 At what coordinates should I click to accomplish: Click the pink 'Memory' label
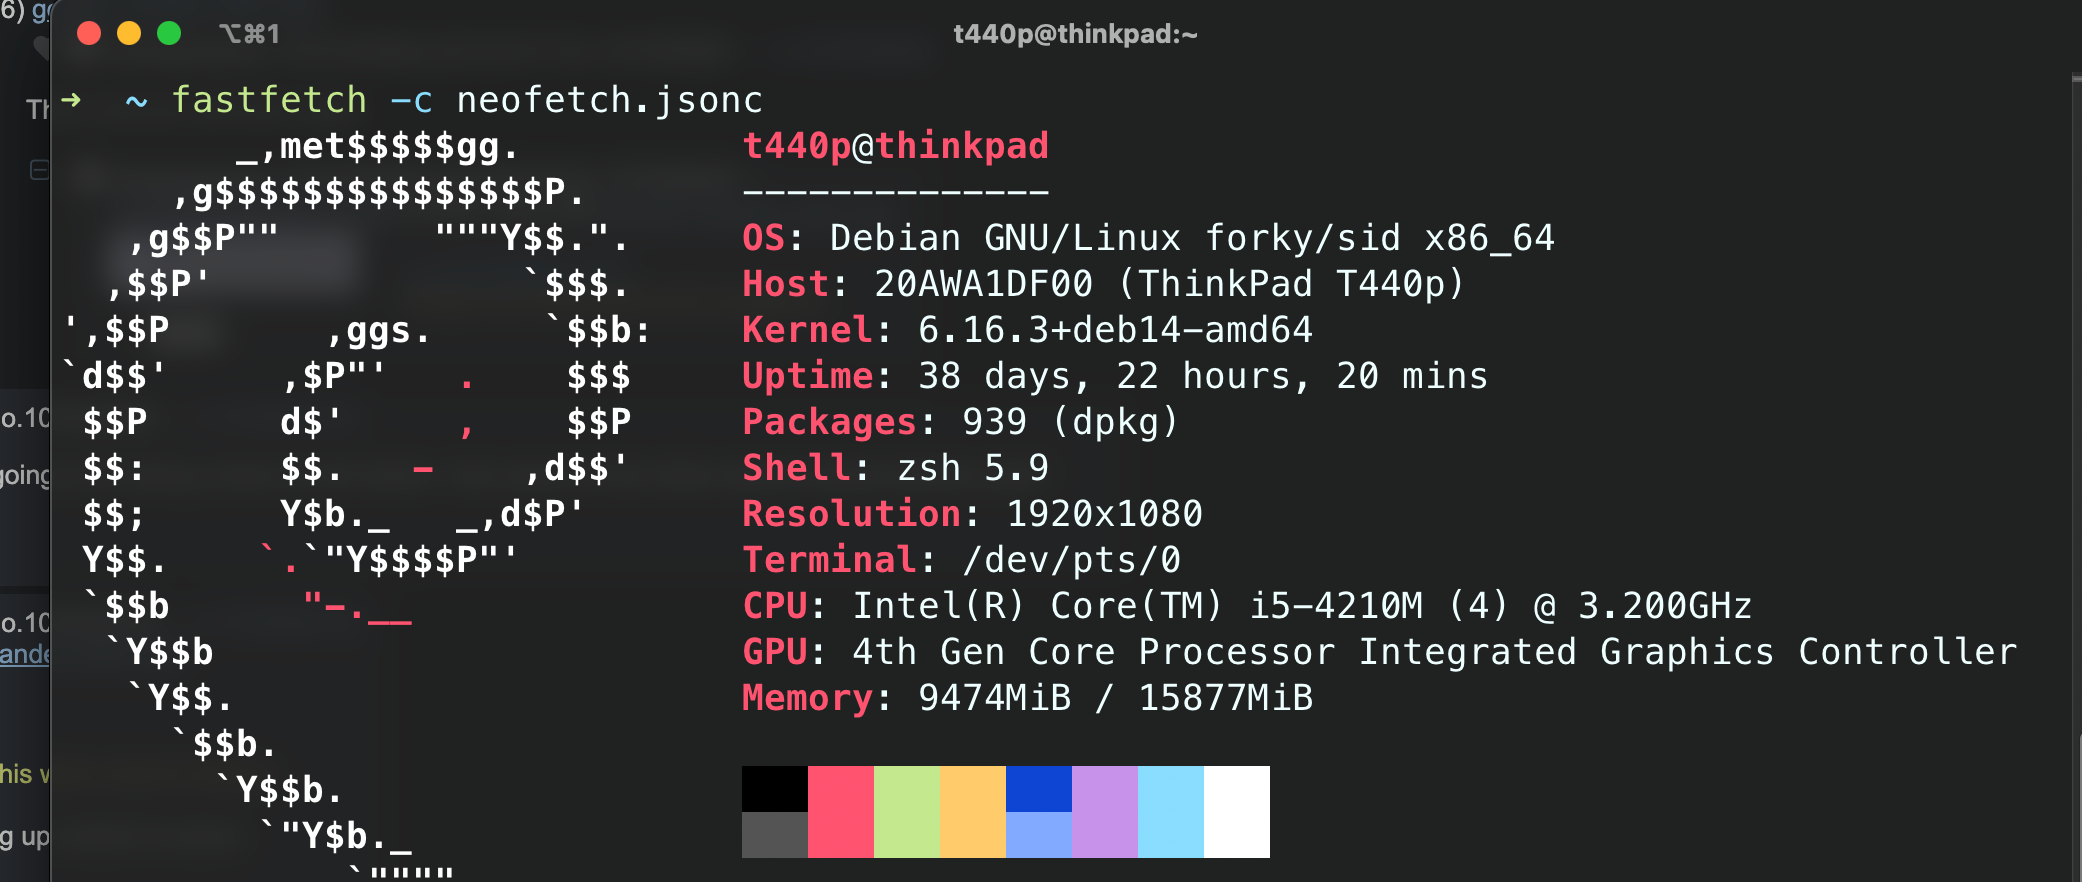[x=807, y=698]
